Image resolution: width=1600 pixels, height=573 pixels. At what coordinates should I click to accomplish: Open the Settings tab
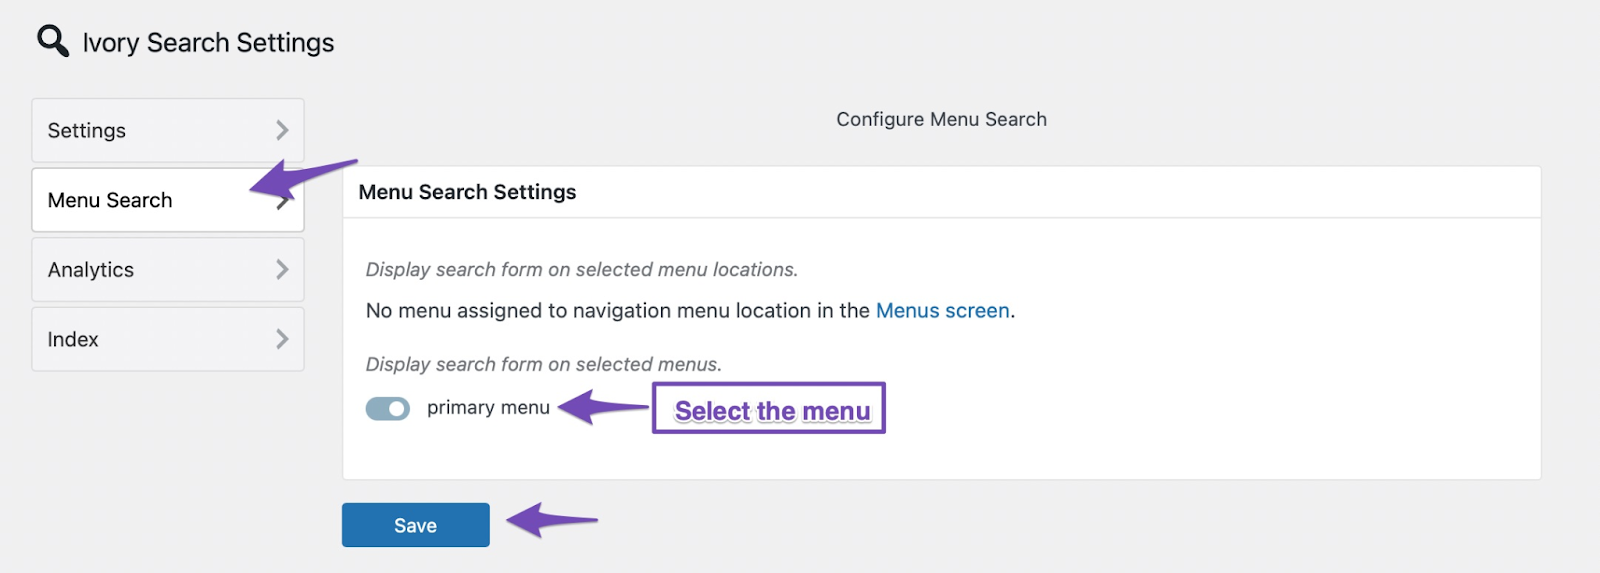pos(87,131)
